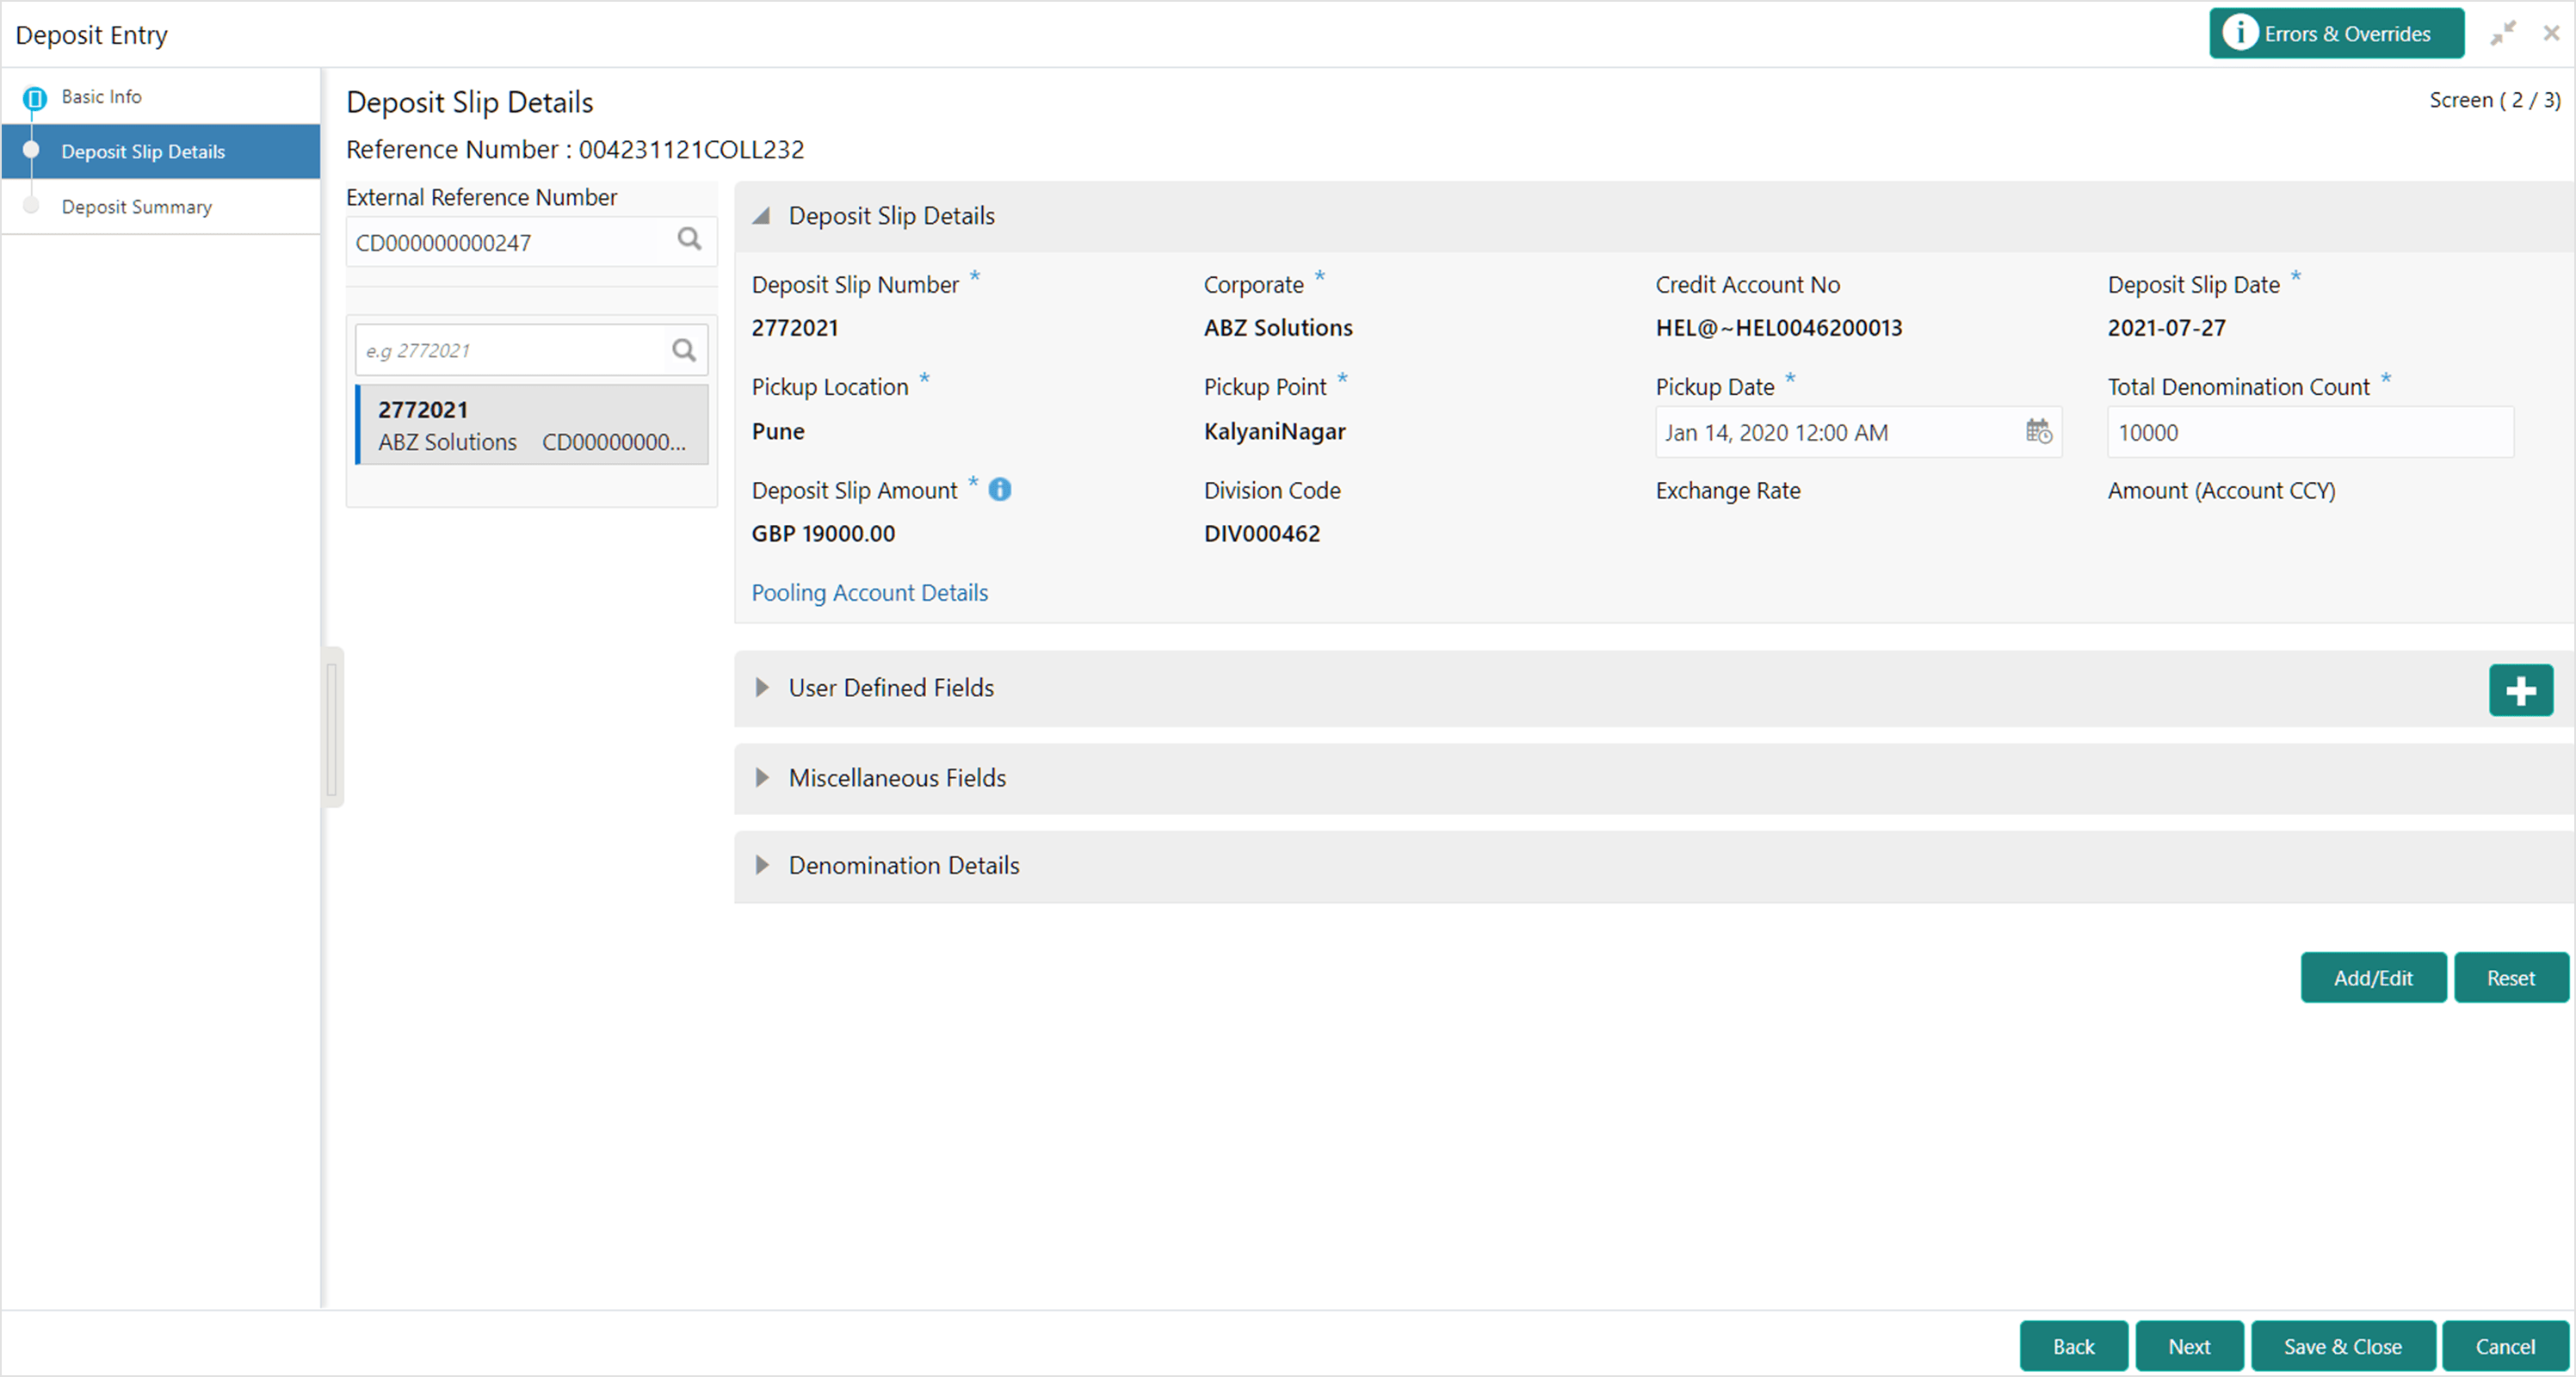
Task: Open the Pooling Account Details link
Action: click(869, 592)
